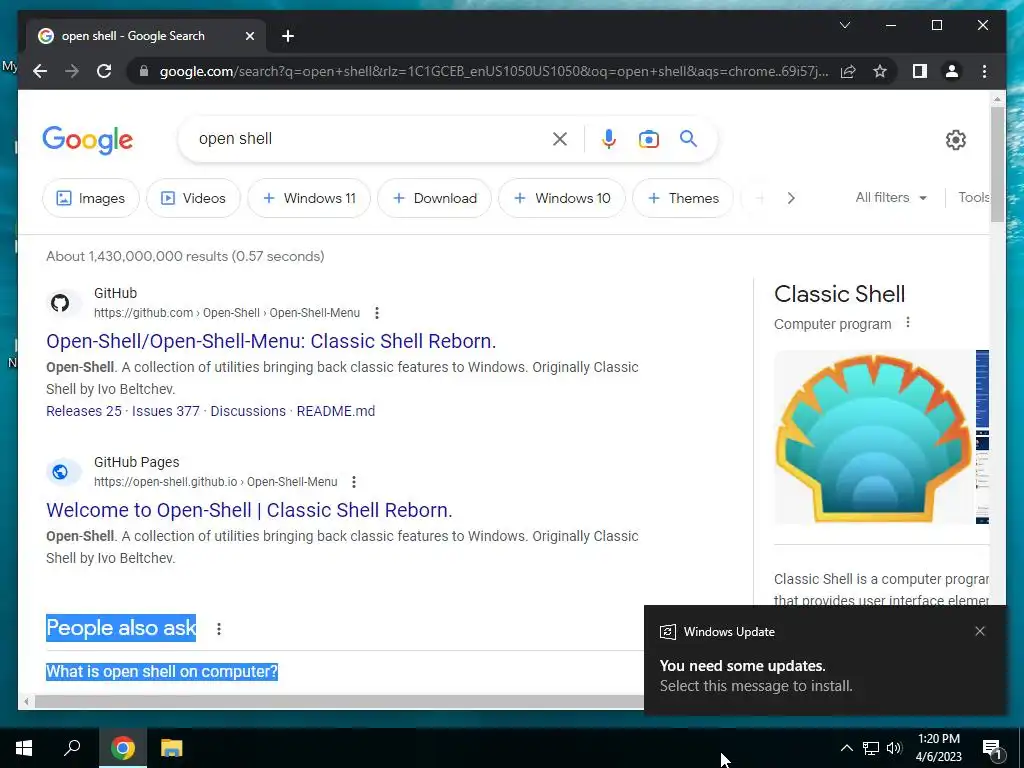Open the 'Open-Shell/Open-Shell-Menu: Classic Shell Reborn' result
The image size is (1024, 768).
coord(271,341)
